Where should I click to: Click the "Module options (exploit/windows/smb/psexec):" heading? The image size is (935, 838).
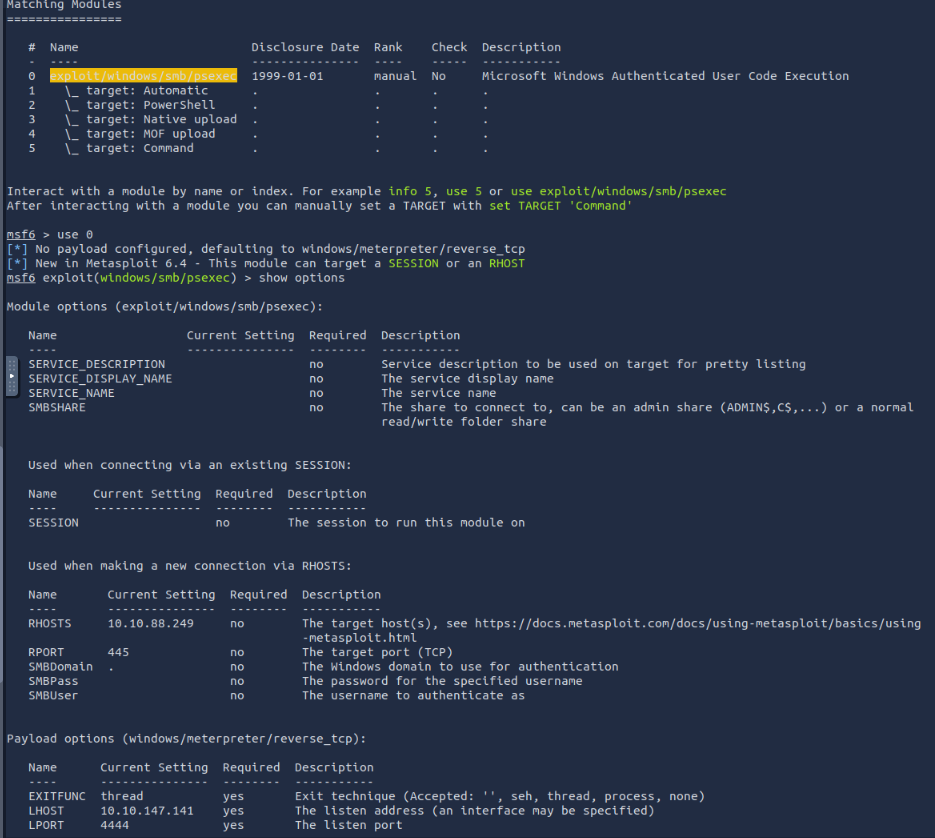coord(165,307)
